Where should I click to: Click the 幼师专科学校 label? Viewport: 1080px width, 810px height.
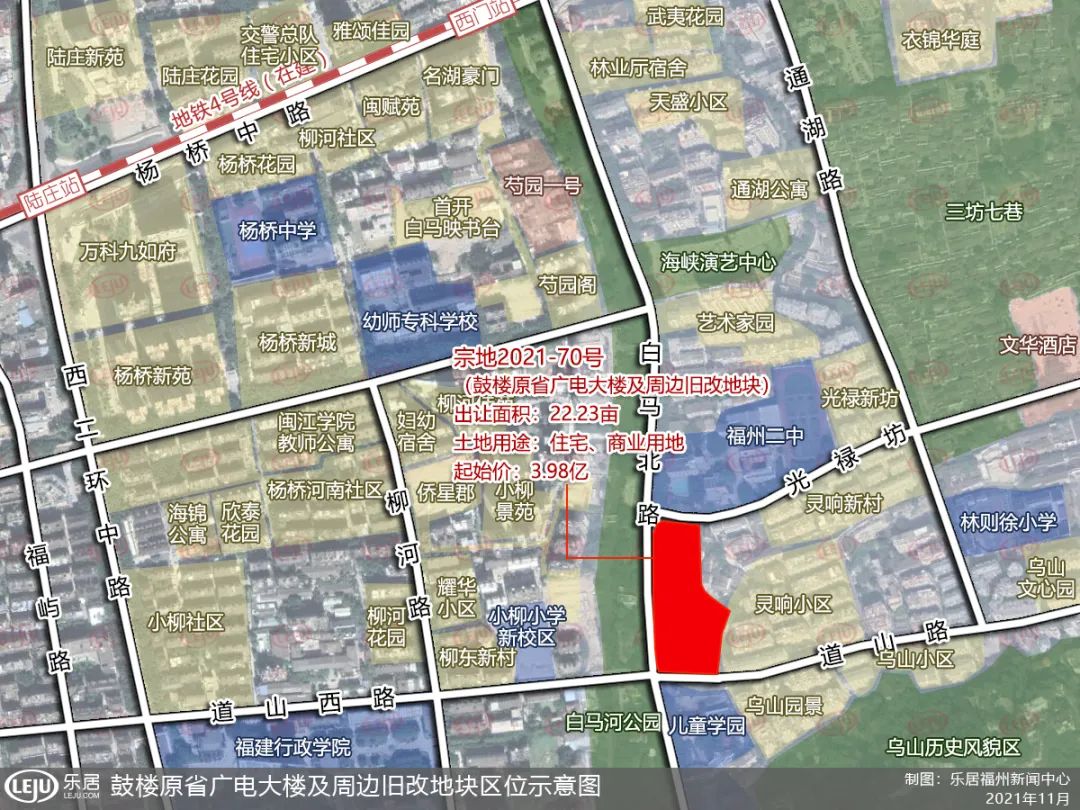click(x=420, y=322)
